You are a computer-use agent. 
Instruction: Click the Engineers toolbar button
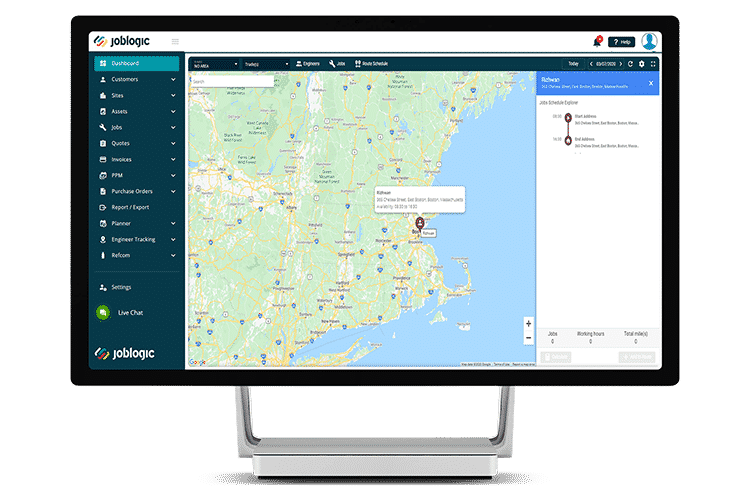point(308,64)
